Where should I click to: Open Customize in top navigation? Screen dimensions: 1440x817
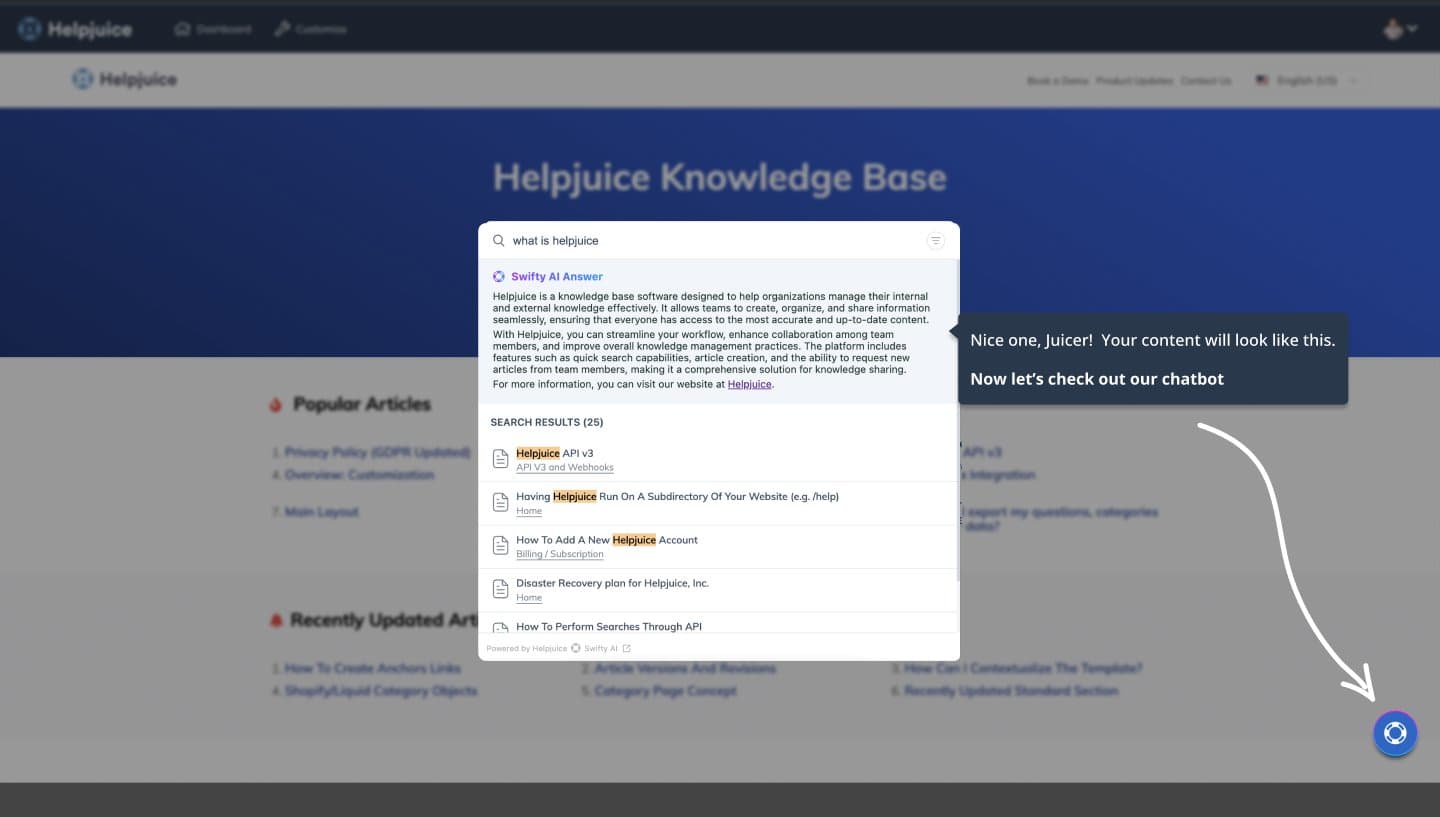click(311, 29)
